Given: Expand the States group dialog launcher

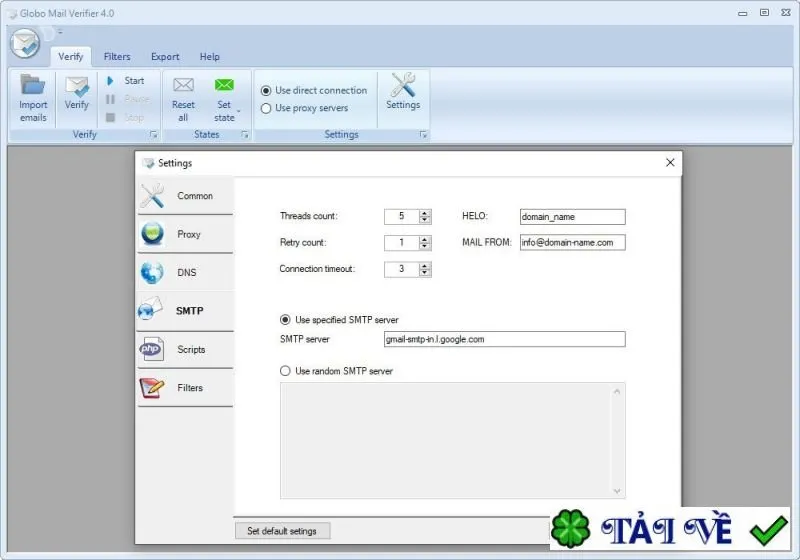Looking at the screenshot, I should [x=245, y=135].
